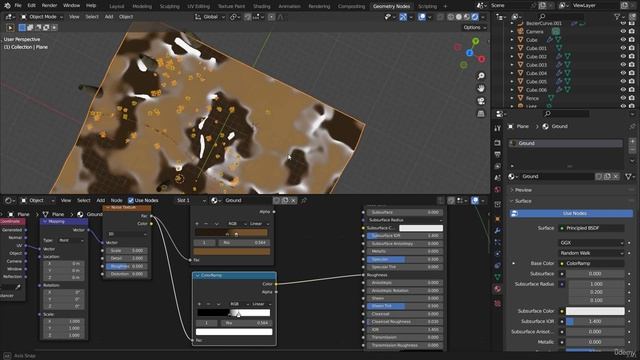The width and height of the screenshot is (640, 360).
Task: Disable Fence in renders camera icon
Action: (x=632, y=98)
